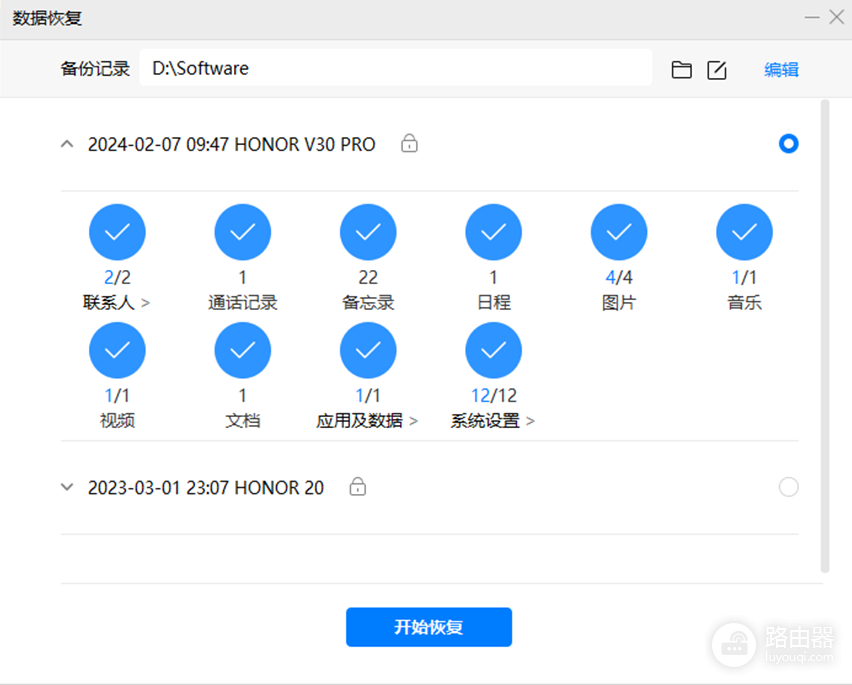Uncheck the 音乐 checkmark circle
This screenshot has width=852, height=685.
tap(744, 232)
